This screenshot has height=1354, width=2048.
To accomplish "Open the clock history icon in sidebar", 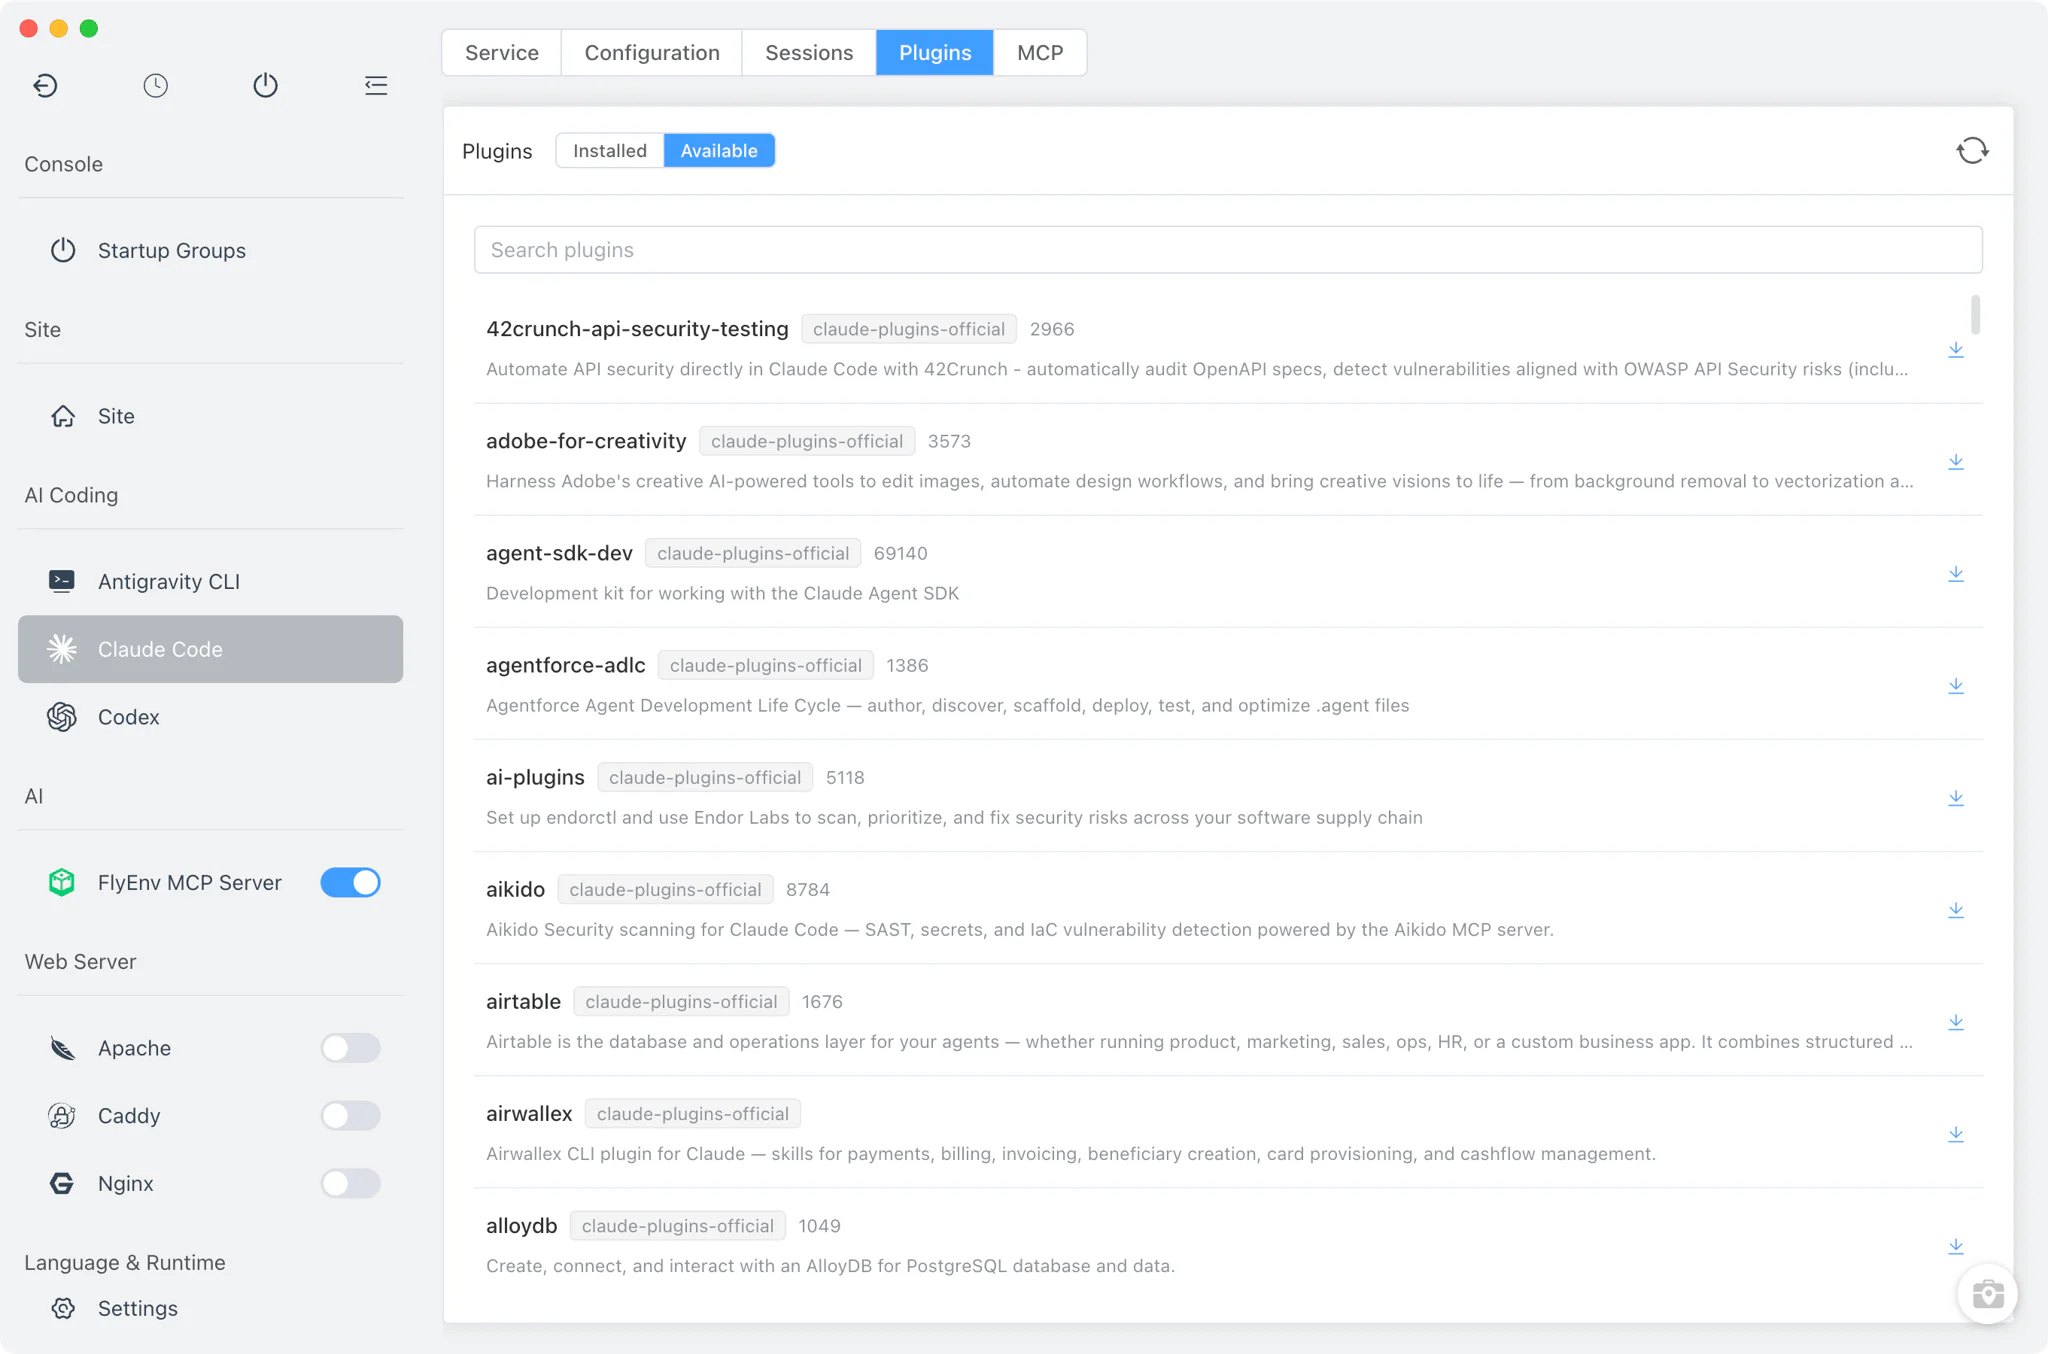I will coord(155,85).
